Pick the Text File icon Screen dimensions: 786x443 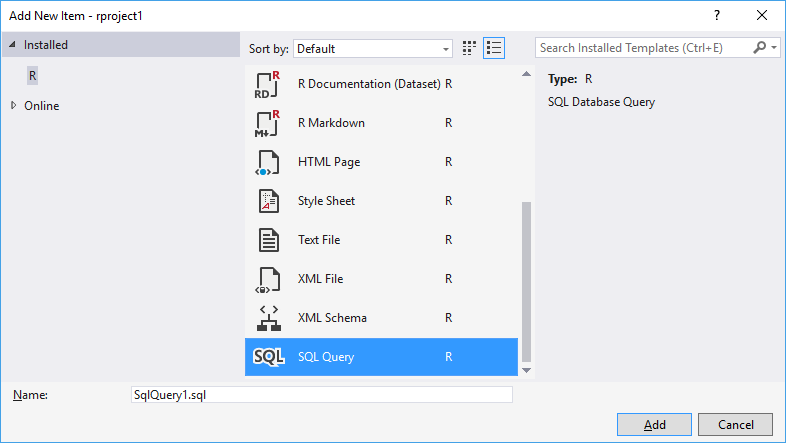[x=269, y=240]
